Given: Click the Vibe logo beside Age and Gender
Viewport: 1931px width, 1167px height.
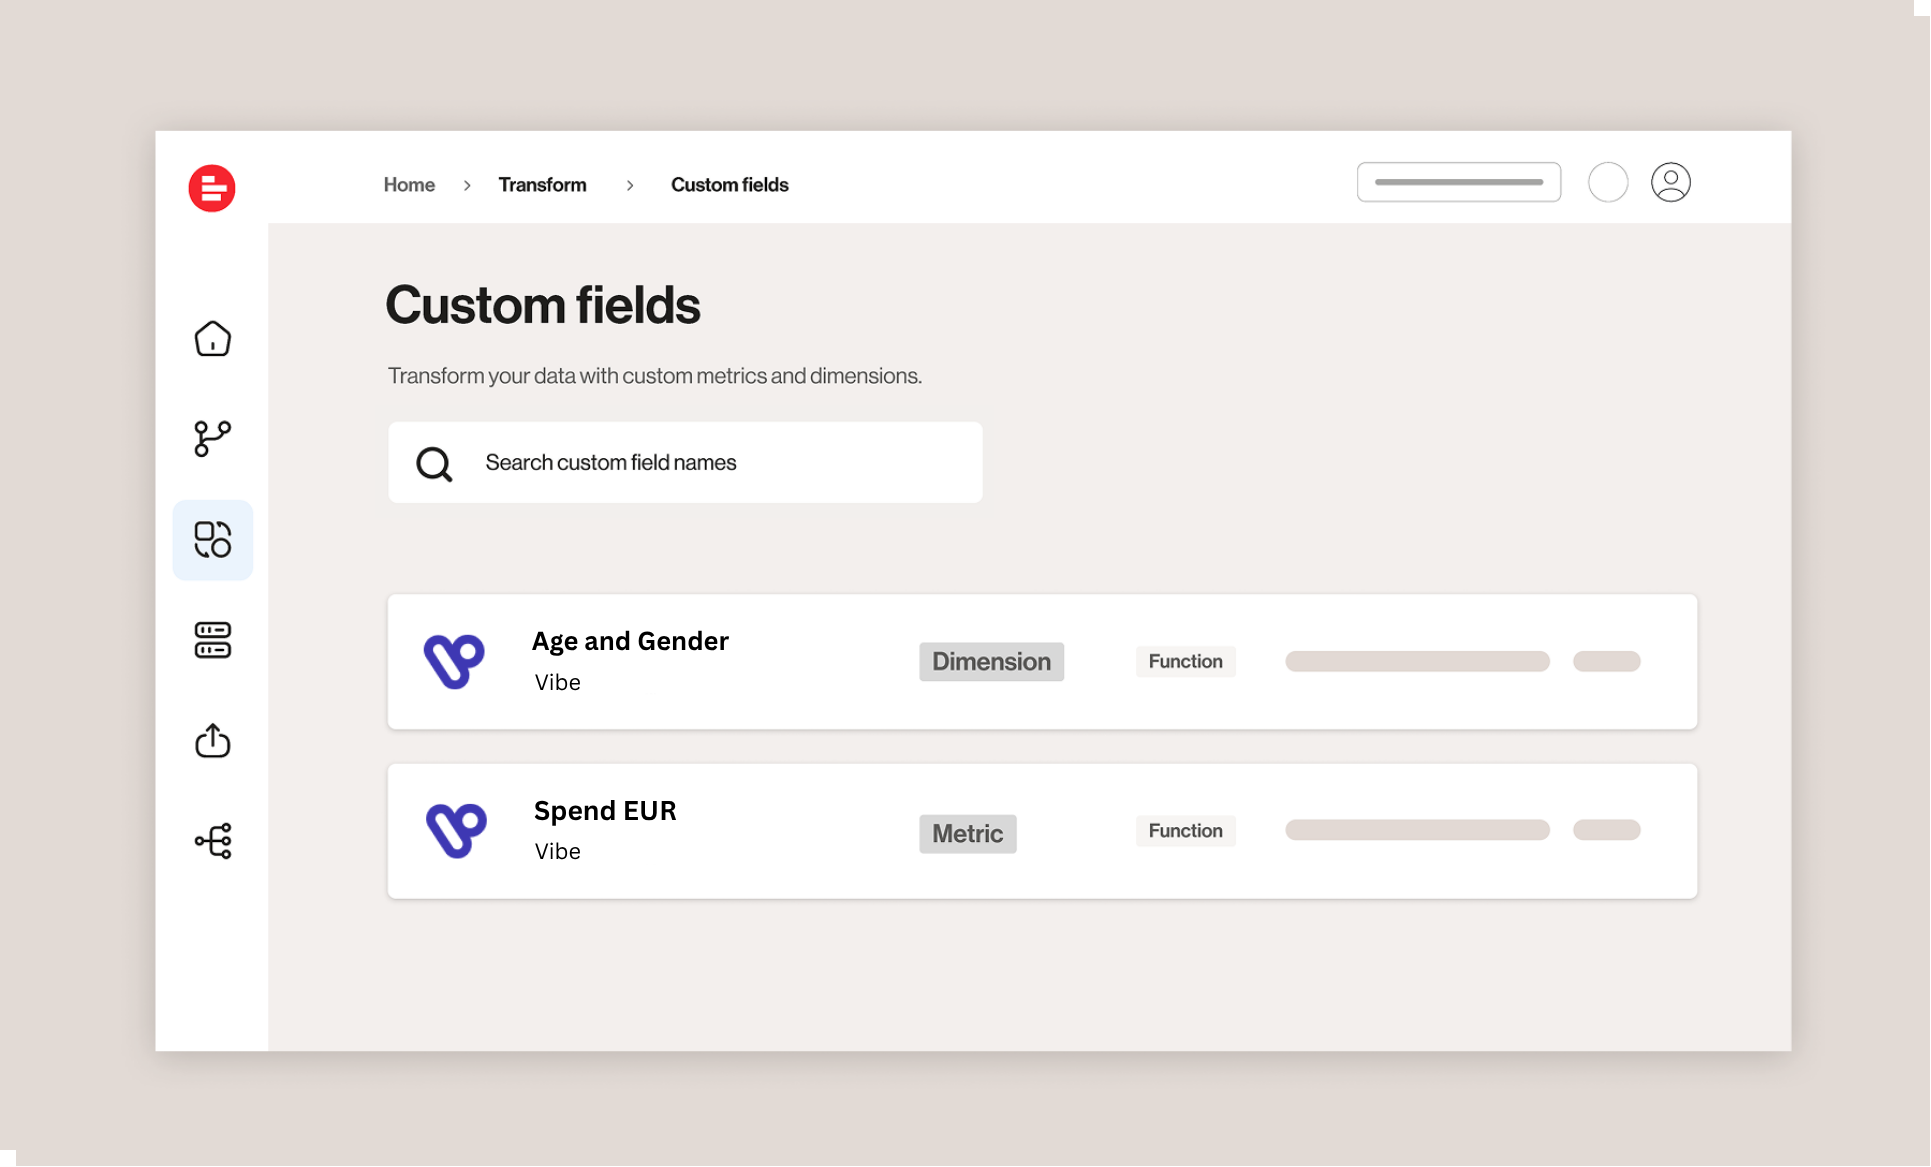Looking at the screenshot, I should [x=454, y=661].
